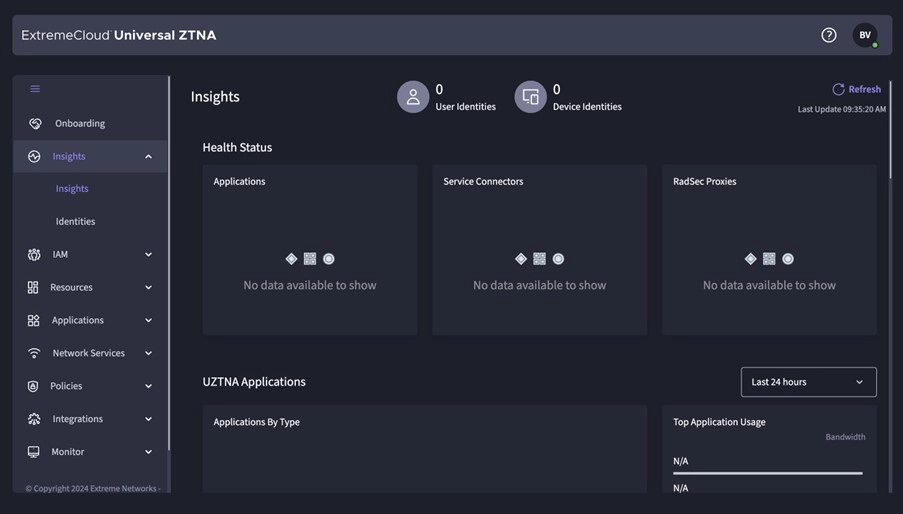Collapse the Insights menu section
The width and height of the screenshot is (903, 514).
(148, 157)
